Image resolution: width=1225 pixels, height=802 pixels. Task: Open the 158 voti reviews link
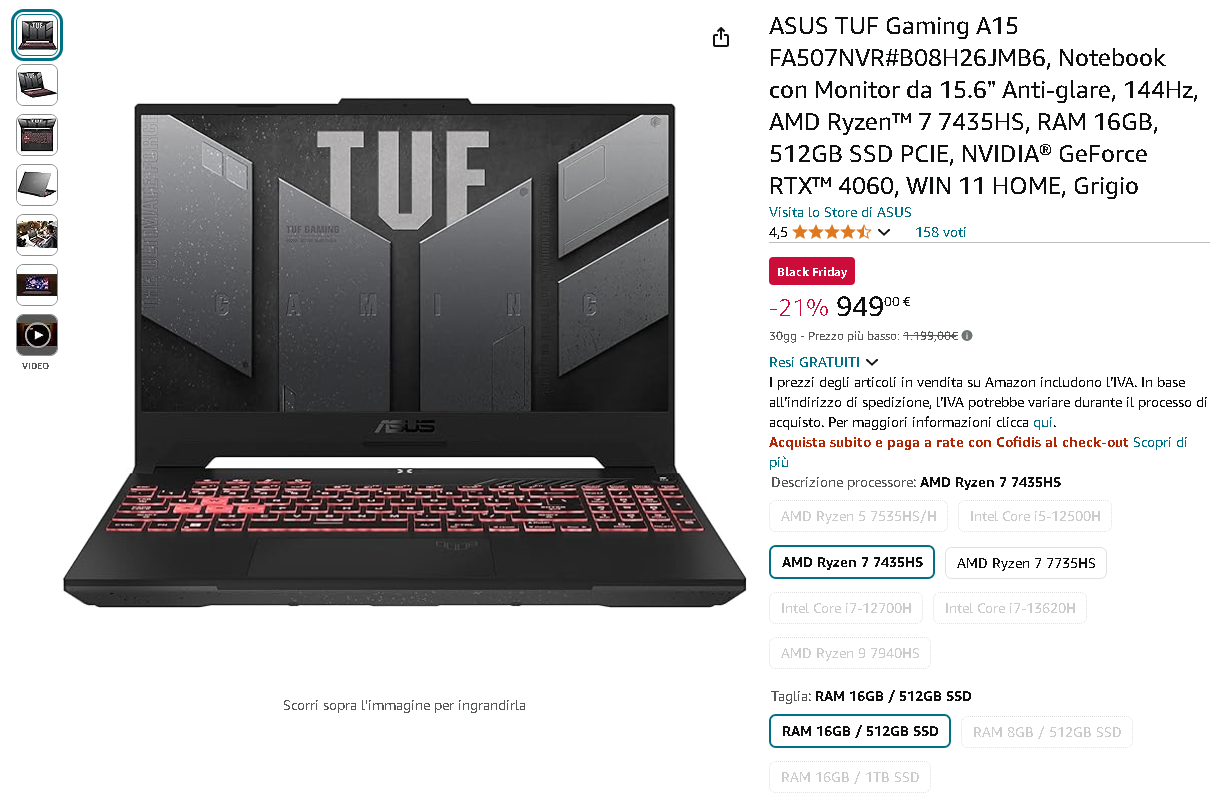point(941,232)
